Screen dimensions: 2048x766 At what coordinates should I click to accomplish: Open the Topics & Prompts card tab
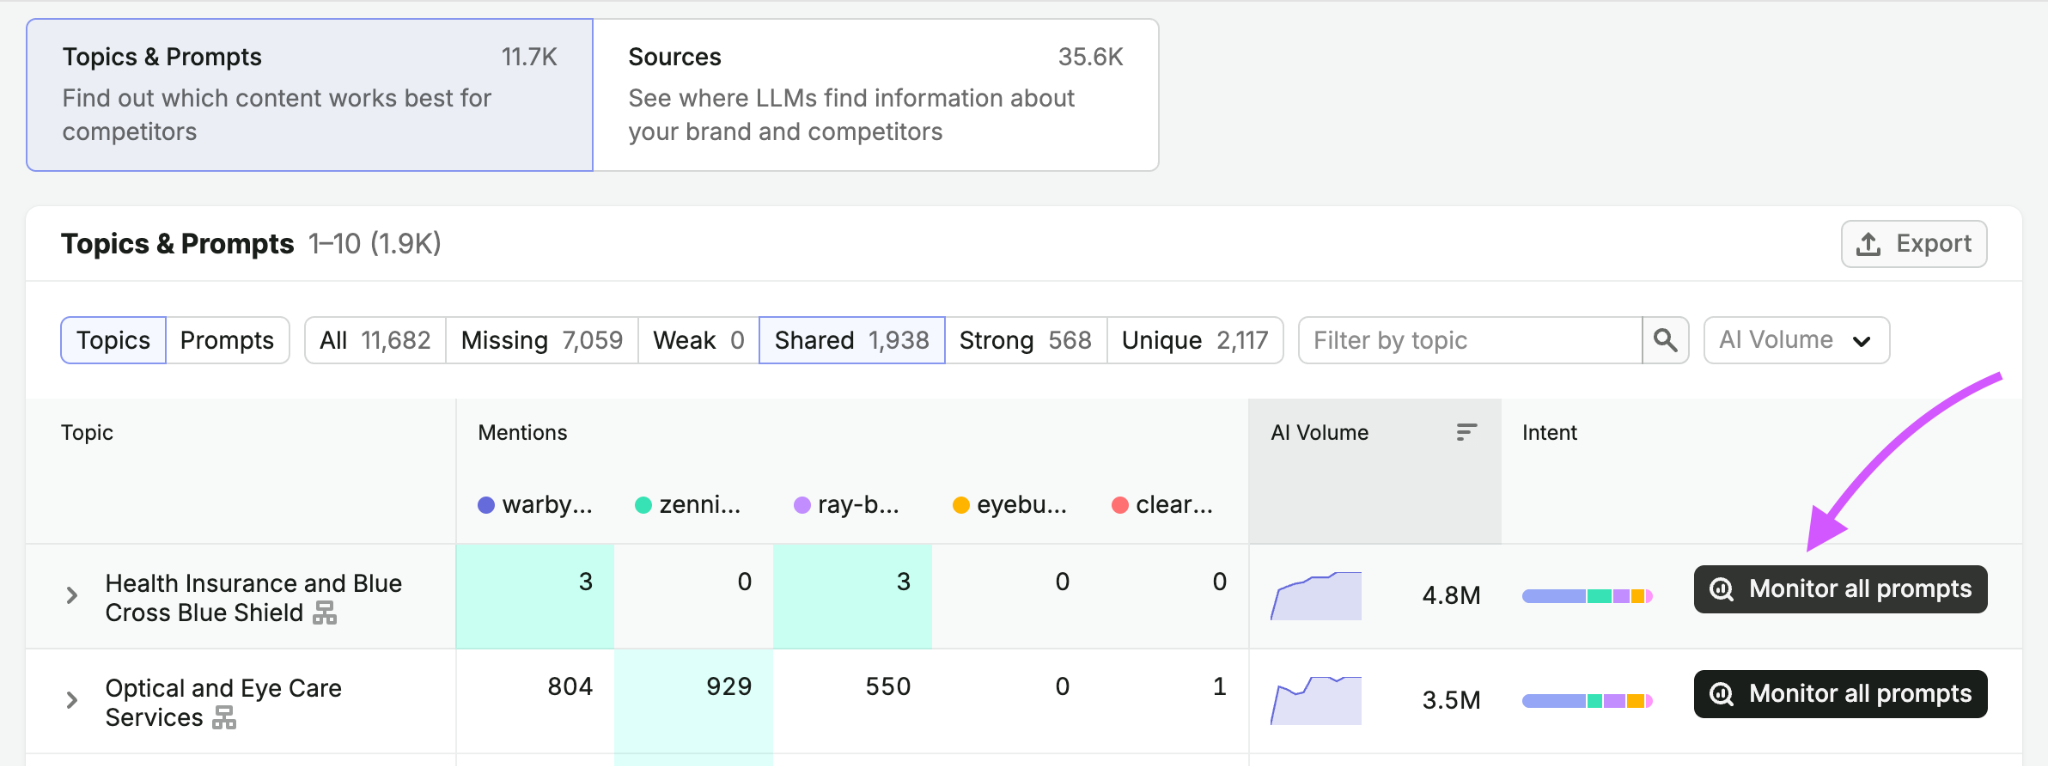pyautogui.click(x=310, y=95)
